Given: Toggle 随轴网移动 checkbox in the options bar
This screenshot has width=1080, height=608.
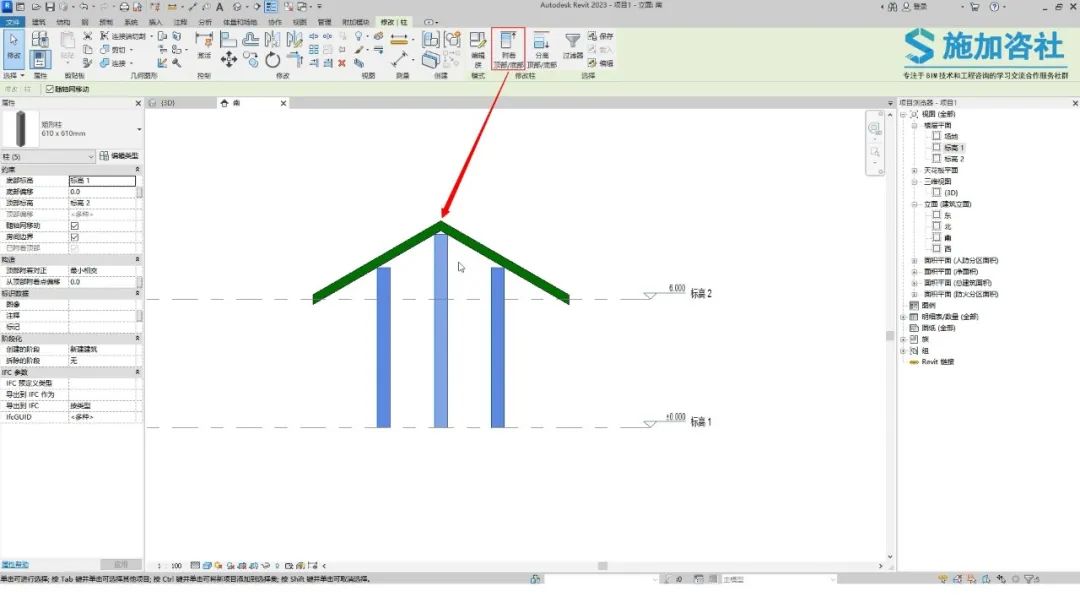Looking at the screenshot, I should tap(50, 89).
